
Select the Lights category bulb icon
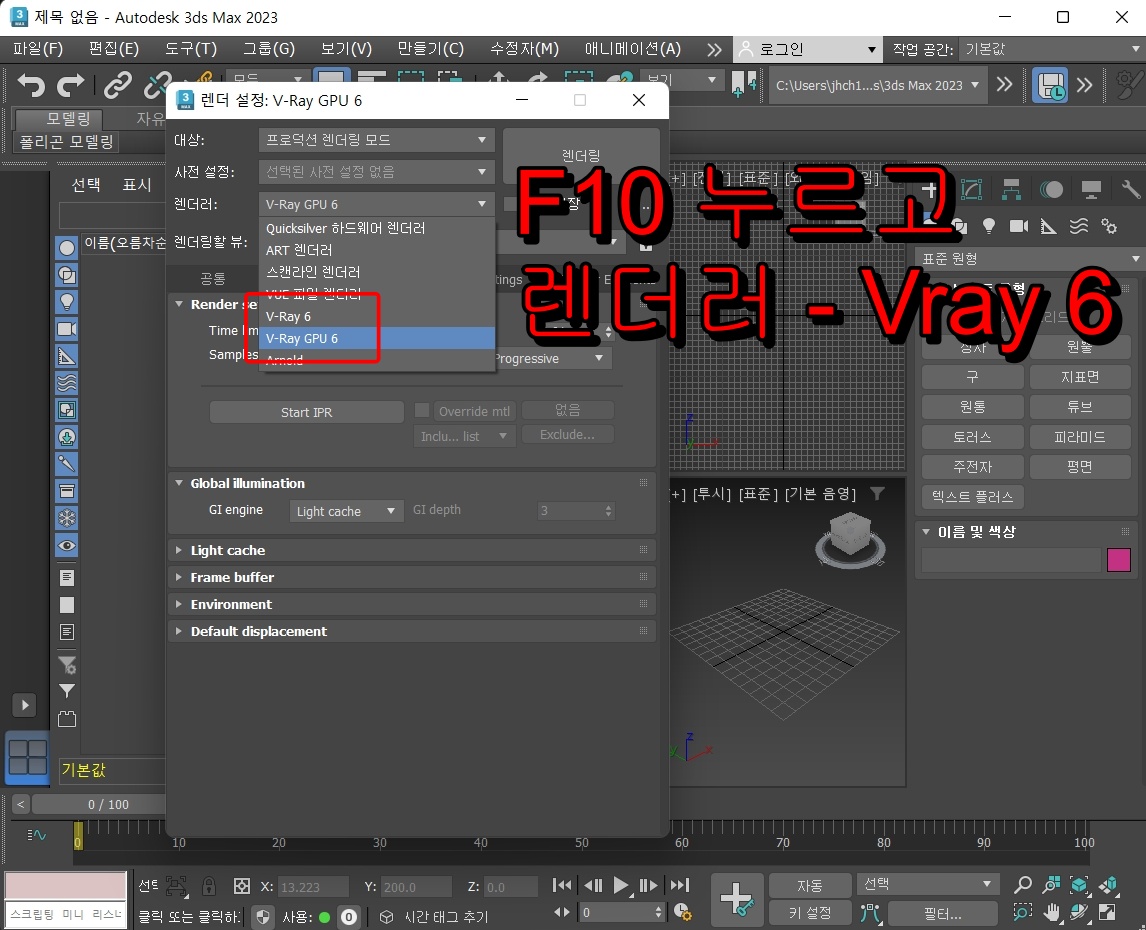989,226
